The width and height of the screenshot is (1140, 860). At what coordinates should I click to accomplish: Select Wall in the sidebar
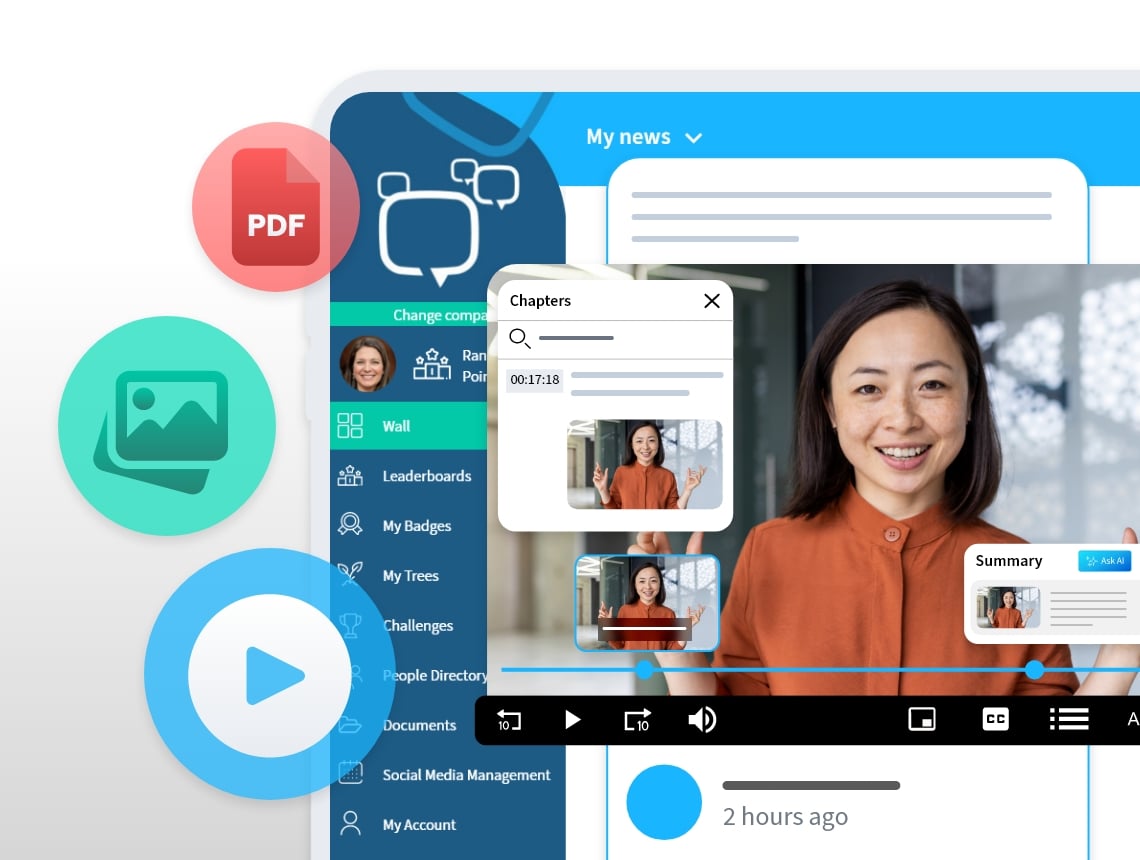pos(409,425)
